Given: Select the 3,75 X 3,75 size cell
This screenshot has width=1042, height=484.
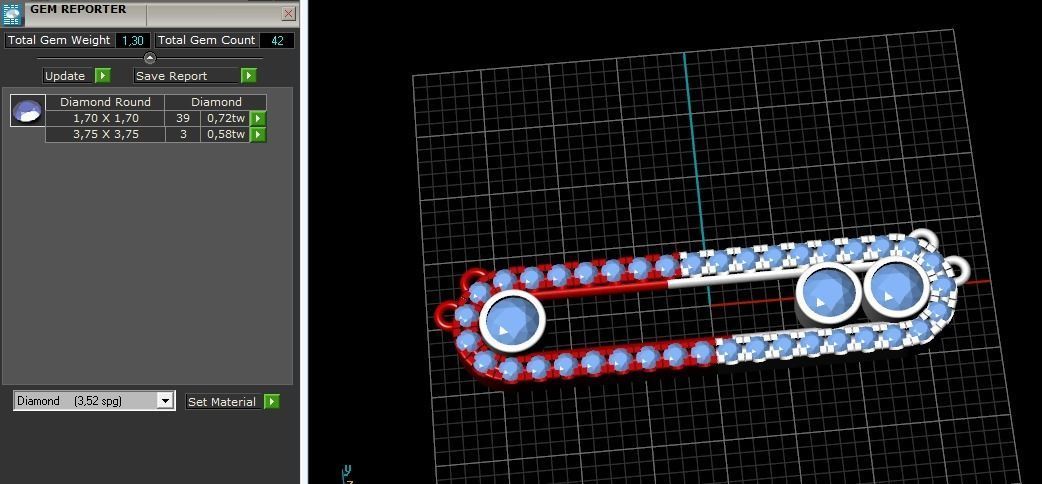Looking at the screenshot, I should coord(105,134).
